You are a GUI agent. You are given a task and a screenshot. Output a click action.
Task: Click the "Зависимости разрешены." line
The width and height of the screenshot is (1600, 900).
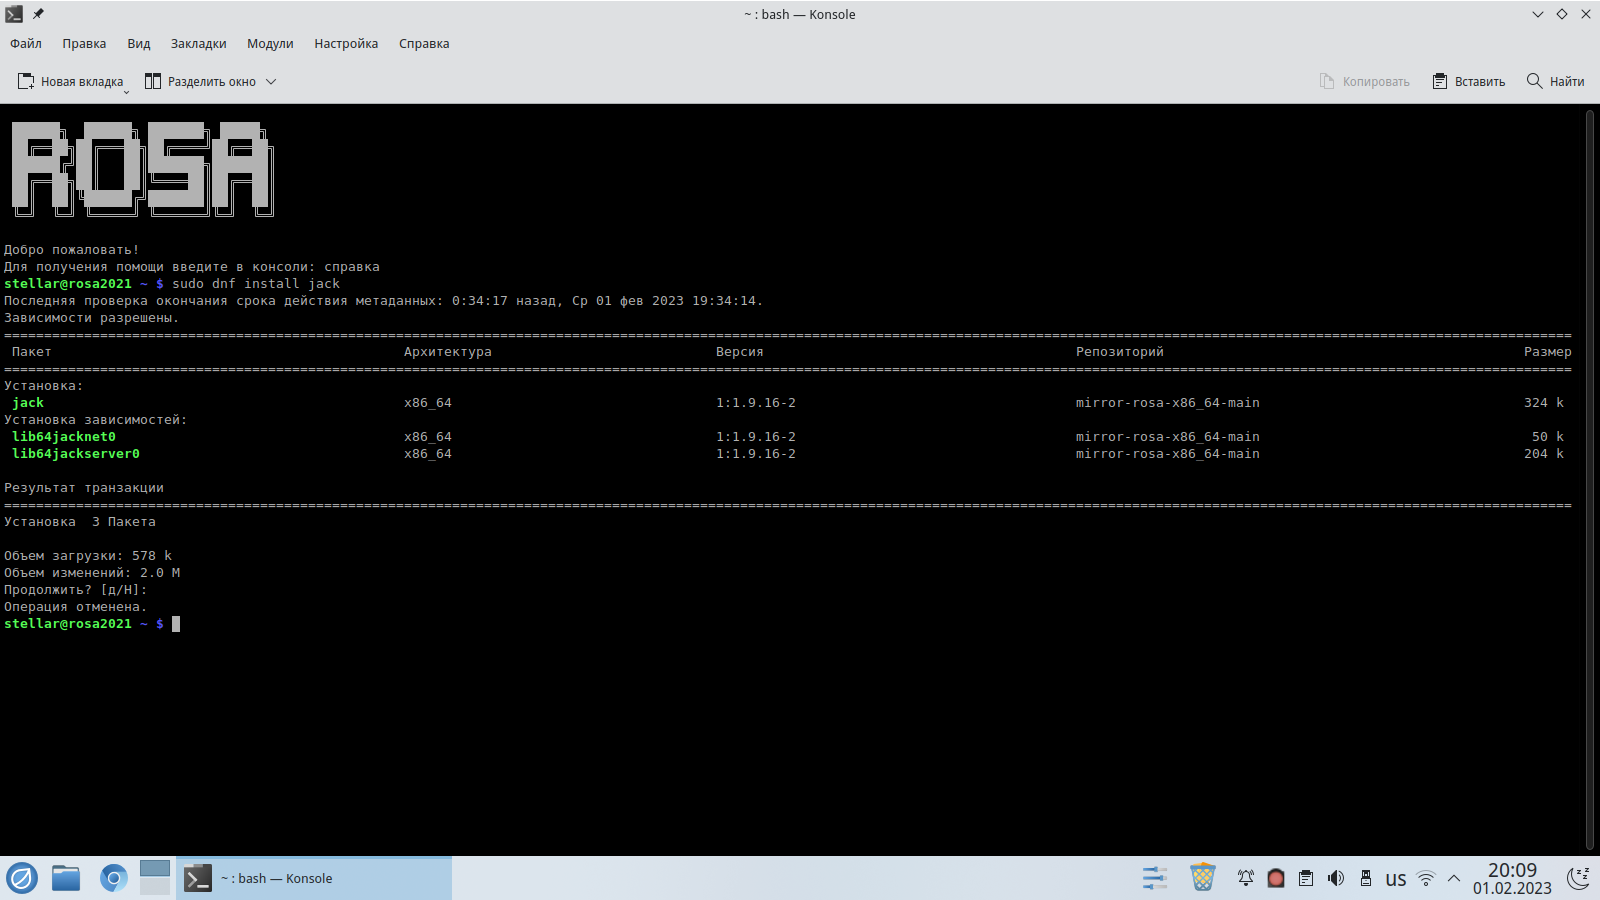(92, 318)
